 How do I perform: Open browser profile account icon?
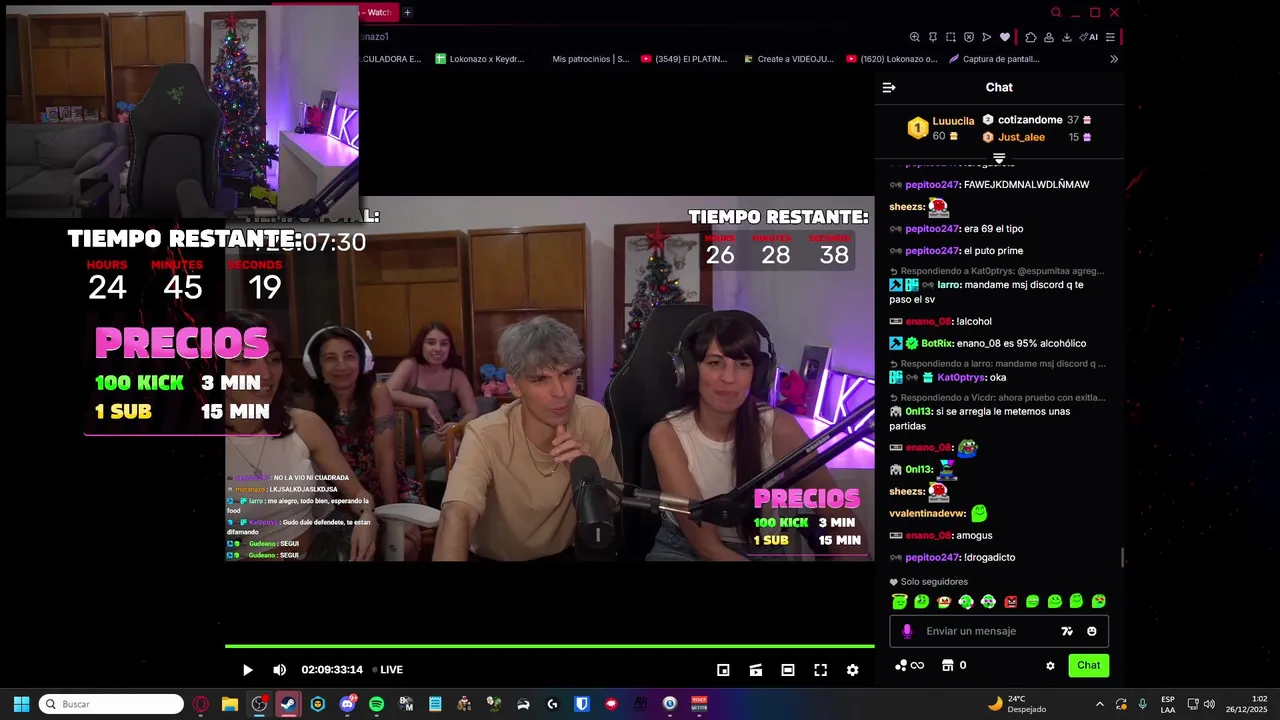[x=1049, y=37]
